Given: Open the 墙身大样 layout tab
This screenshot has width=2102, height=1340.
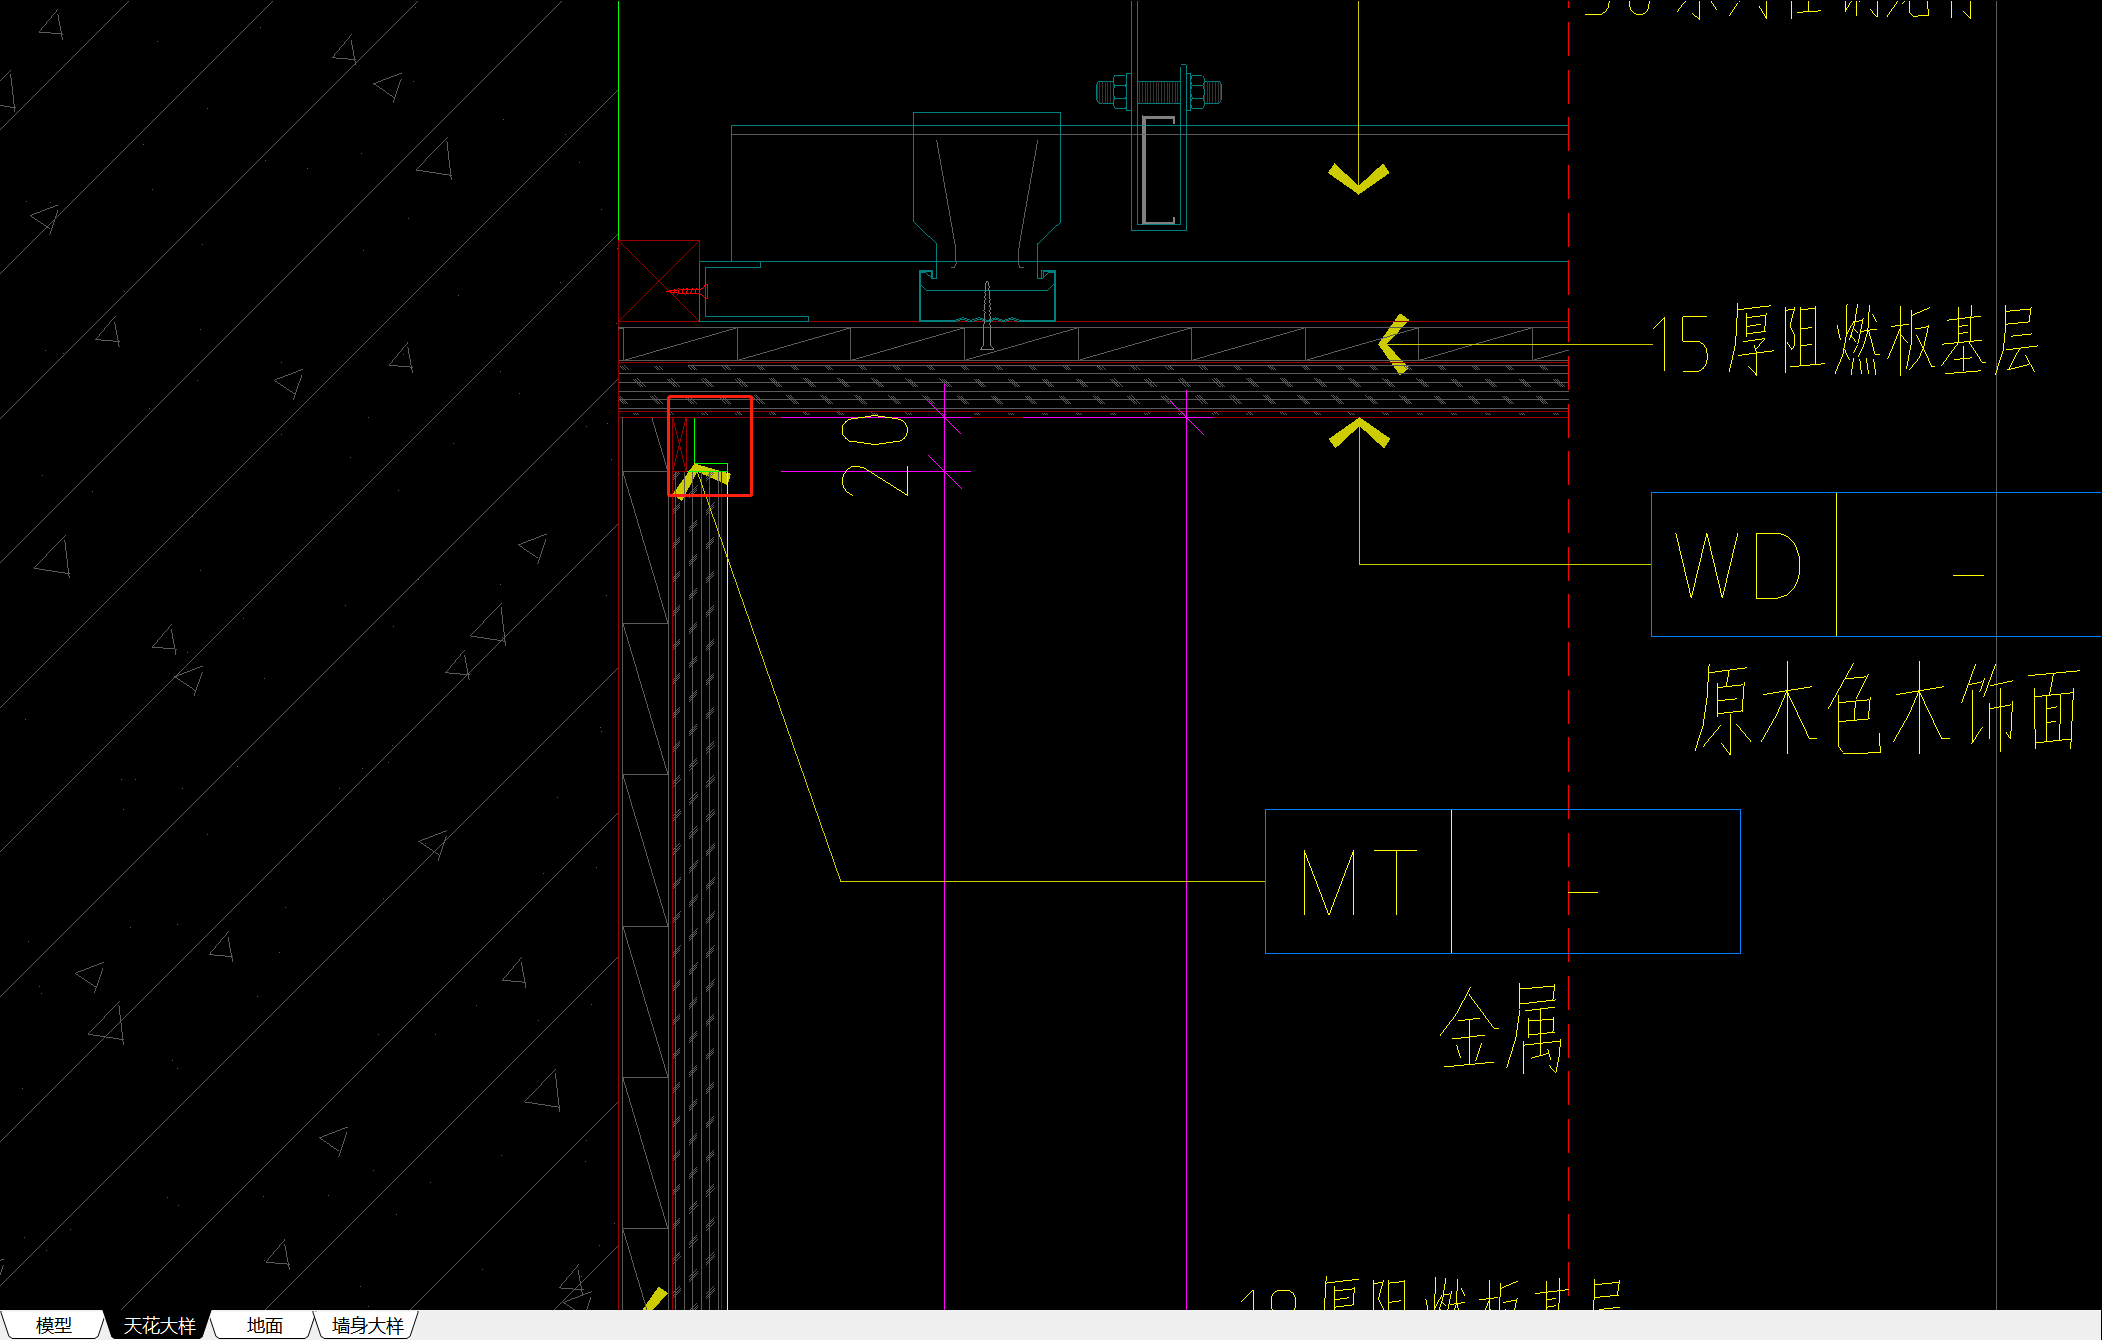Looking at the screenshot, I should [x=367, y=1325].
